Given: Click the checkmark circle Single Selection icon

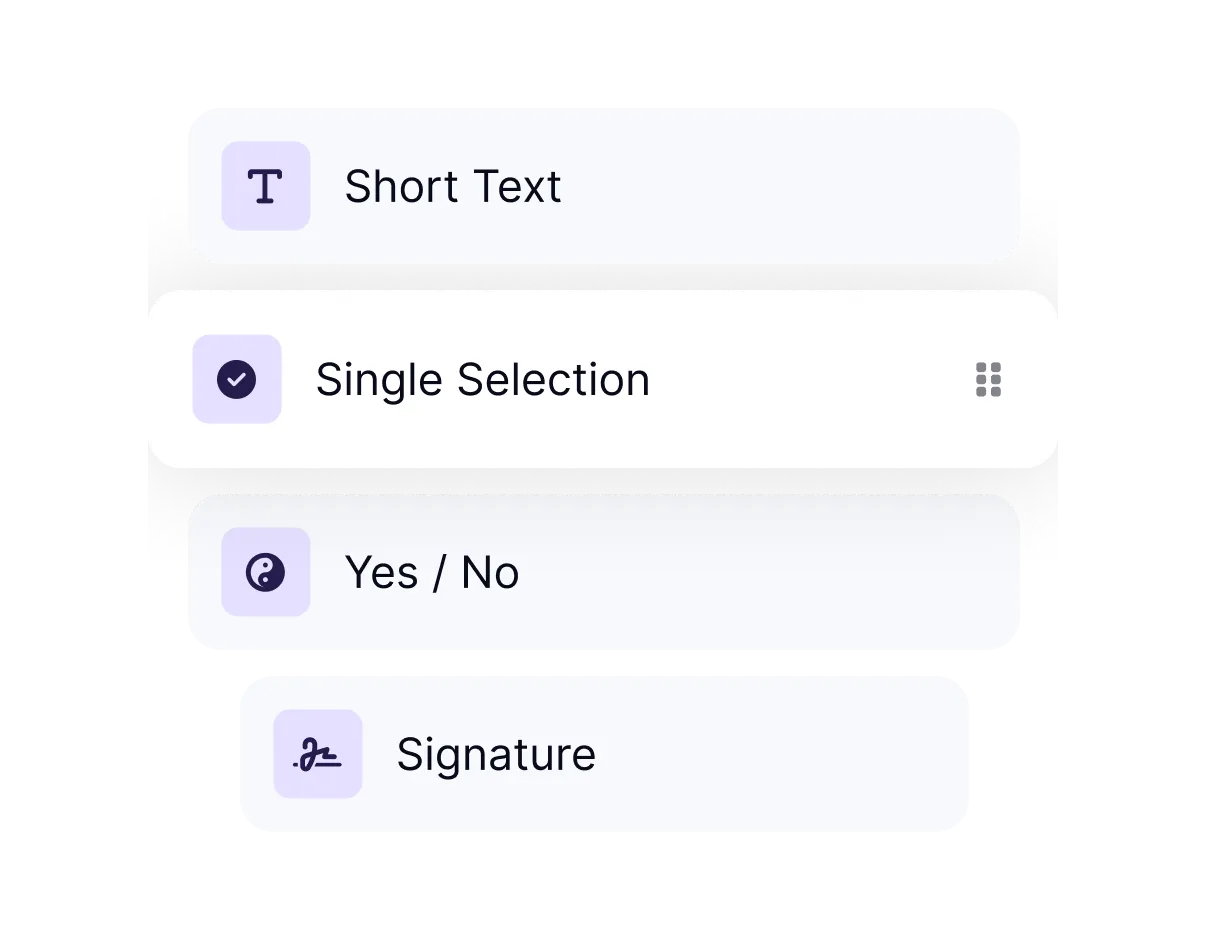Looking at the screenshot, I should [237, 379].
